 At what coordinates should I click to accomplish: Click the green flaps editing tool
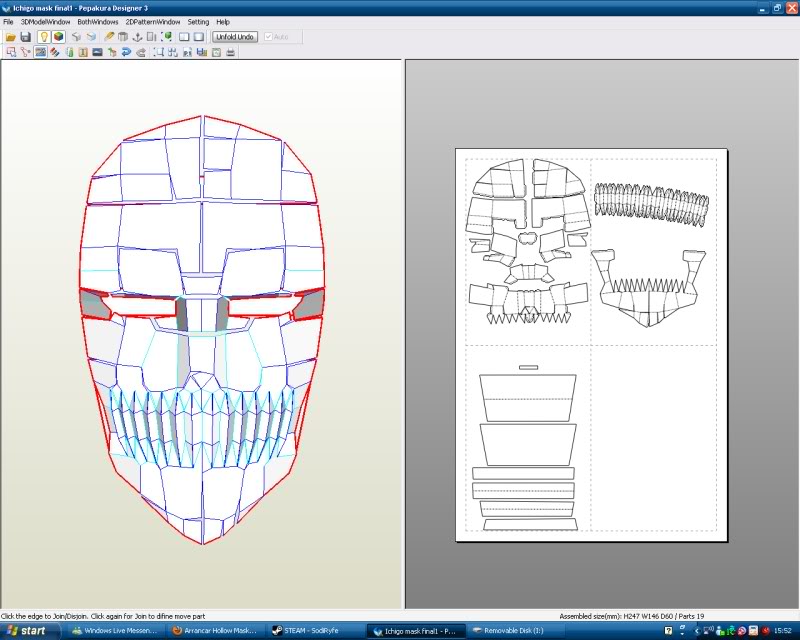(69, 52)
